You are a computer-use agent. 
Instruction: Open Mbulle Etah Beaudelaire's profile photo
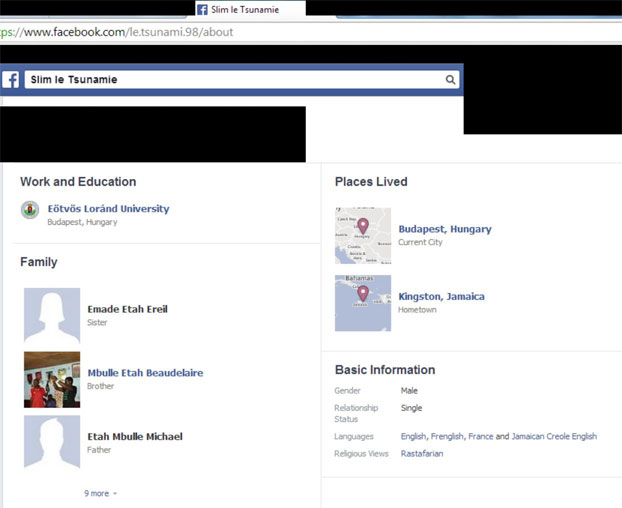(x=51, y=379)
